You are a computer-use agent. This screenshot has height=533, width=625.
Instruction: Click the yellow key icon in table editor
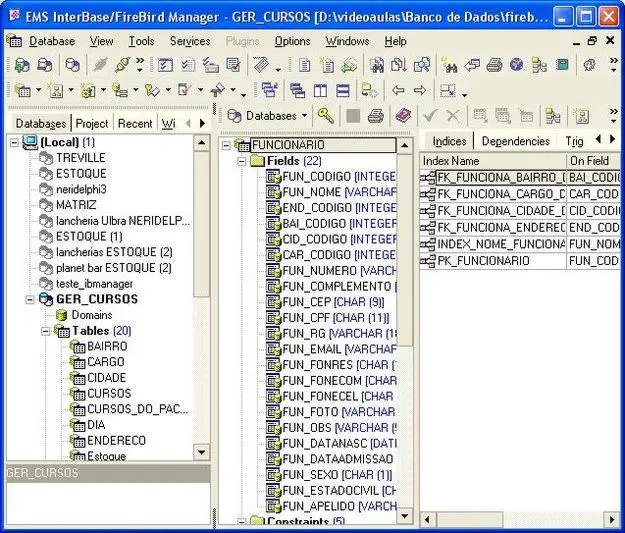pyautogui.click(x=326, y=116)
